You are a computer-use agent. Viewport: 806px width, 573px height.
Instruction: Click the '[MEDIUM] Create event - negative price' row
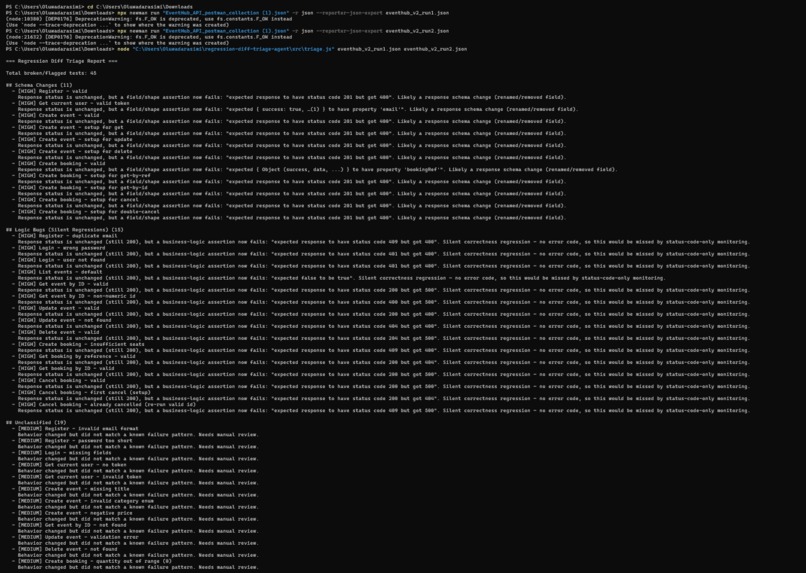coord(72,513)
